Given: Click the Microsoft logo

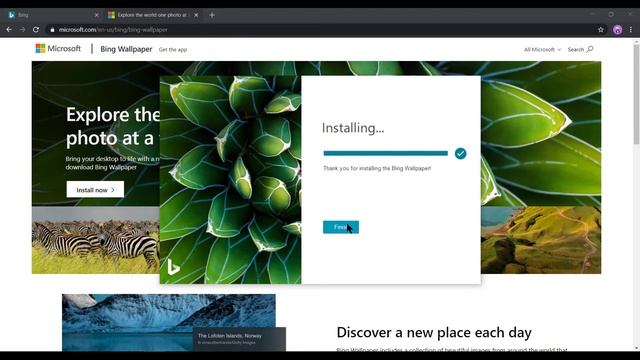Looking at the screenshot, I should pos(58,49).
